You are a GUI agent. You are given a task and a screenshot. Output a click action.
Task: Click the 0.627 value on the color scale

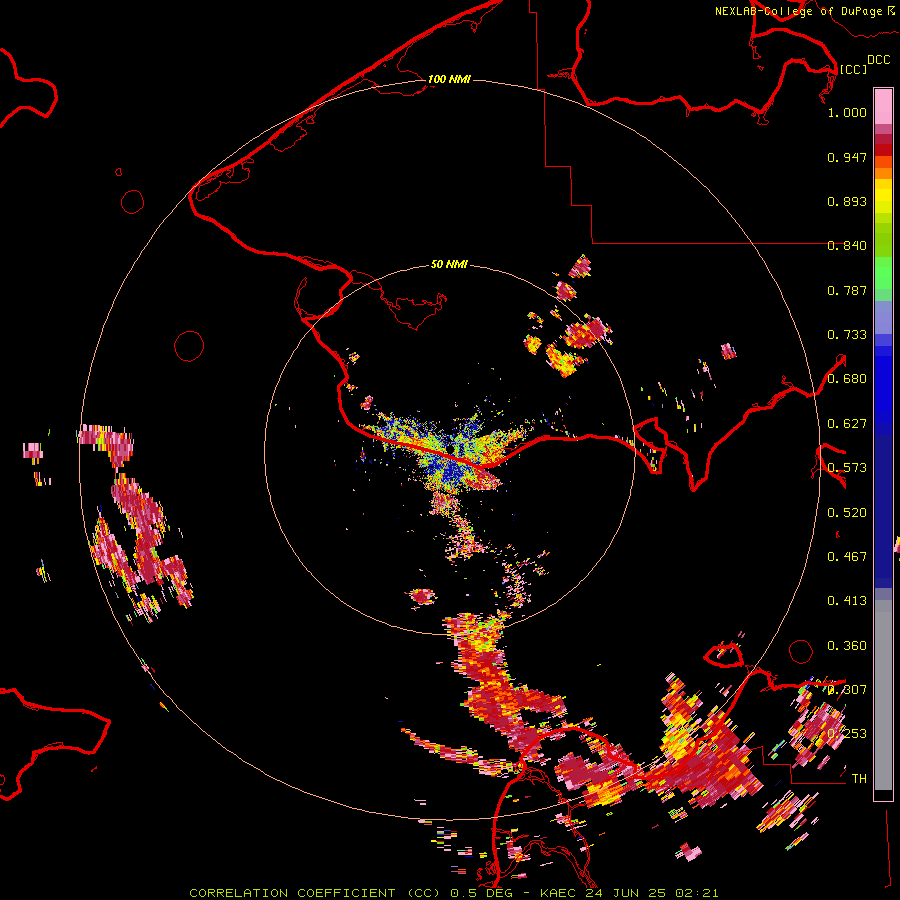[847, 424]
